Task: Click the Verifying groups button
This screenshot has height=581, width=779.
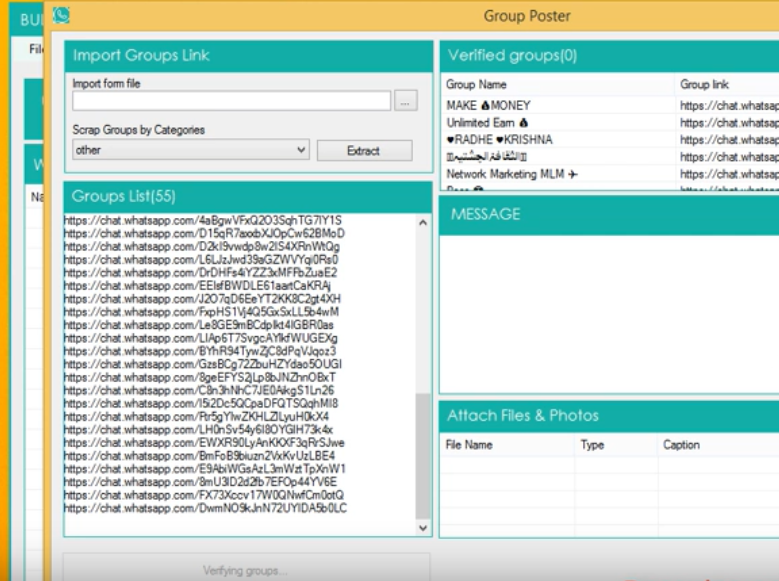Action: [x=246, y=568]
